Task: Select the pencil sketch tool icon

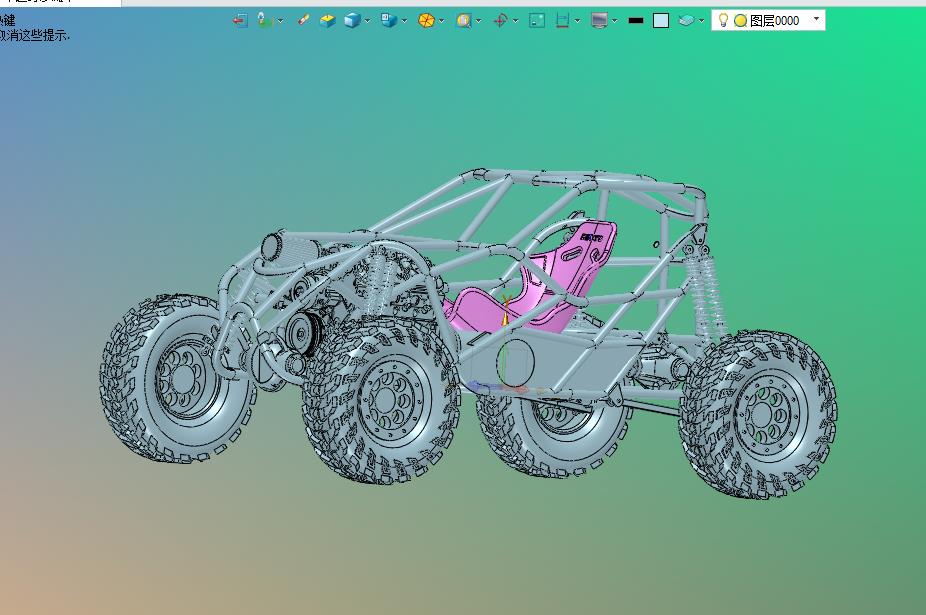Action: [x=303, y=20]
